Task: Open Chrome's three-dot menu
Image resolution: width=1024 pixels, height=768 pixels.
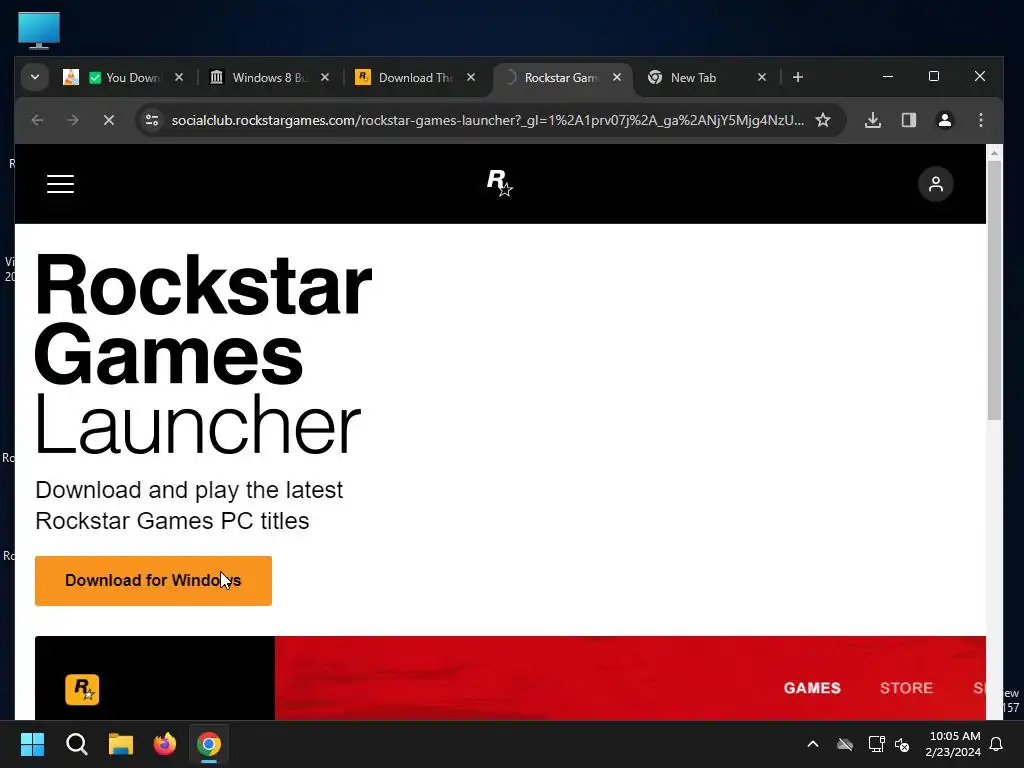Action: (x=980, y=120)
